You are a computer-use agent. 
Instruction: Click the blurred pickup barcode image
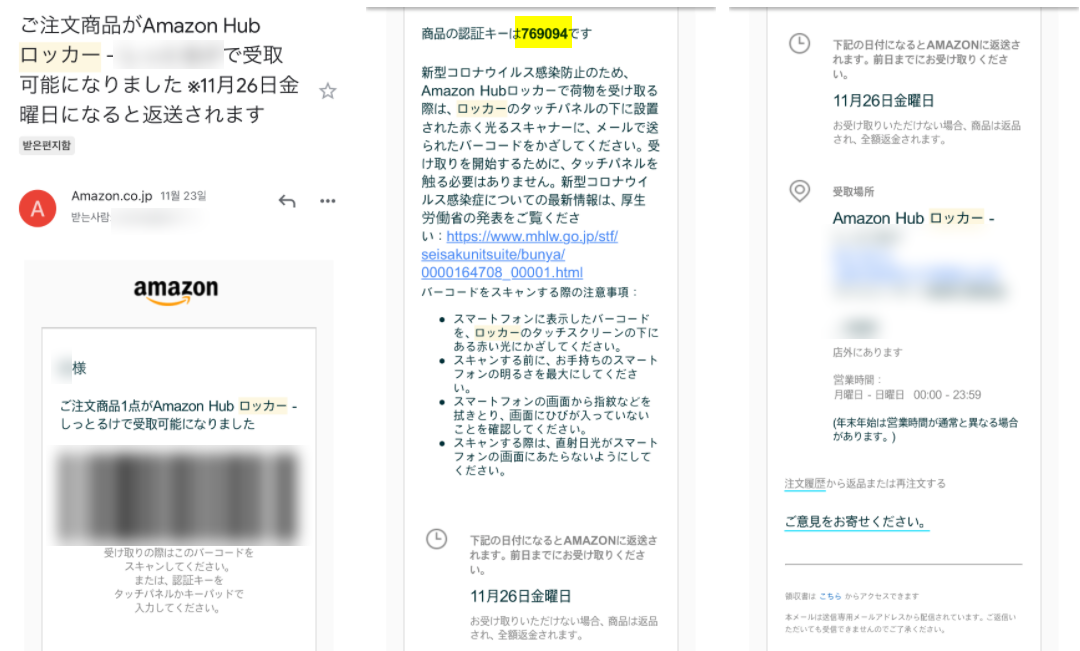point(178,495)
